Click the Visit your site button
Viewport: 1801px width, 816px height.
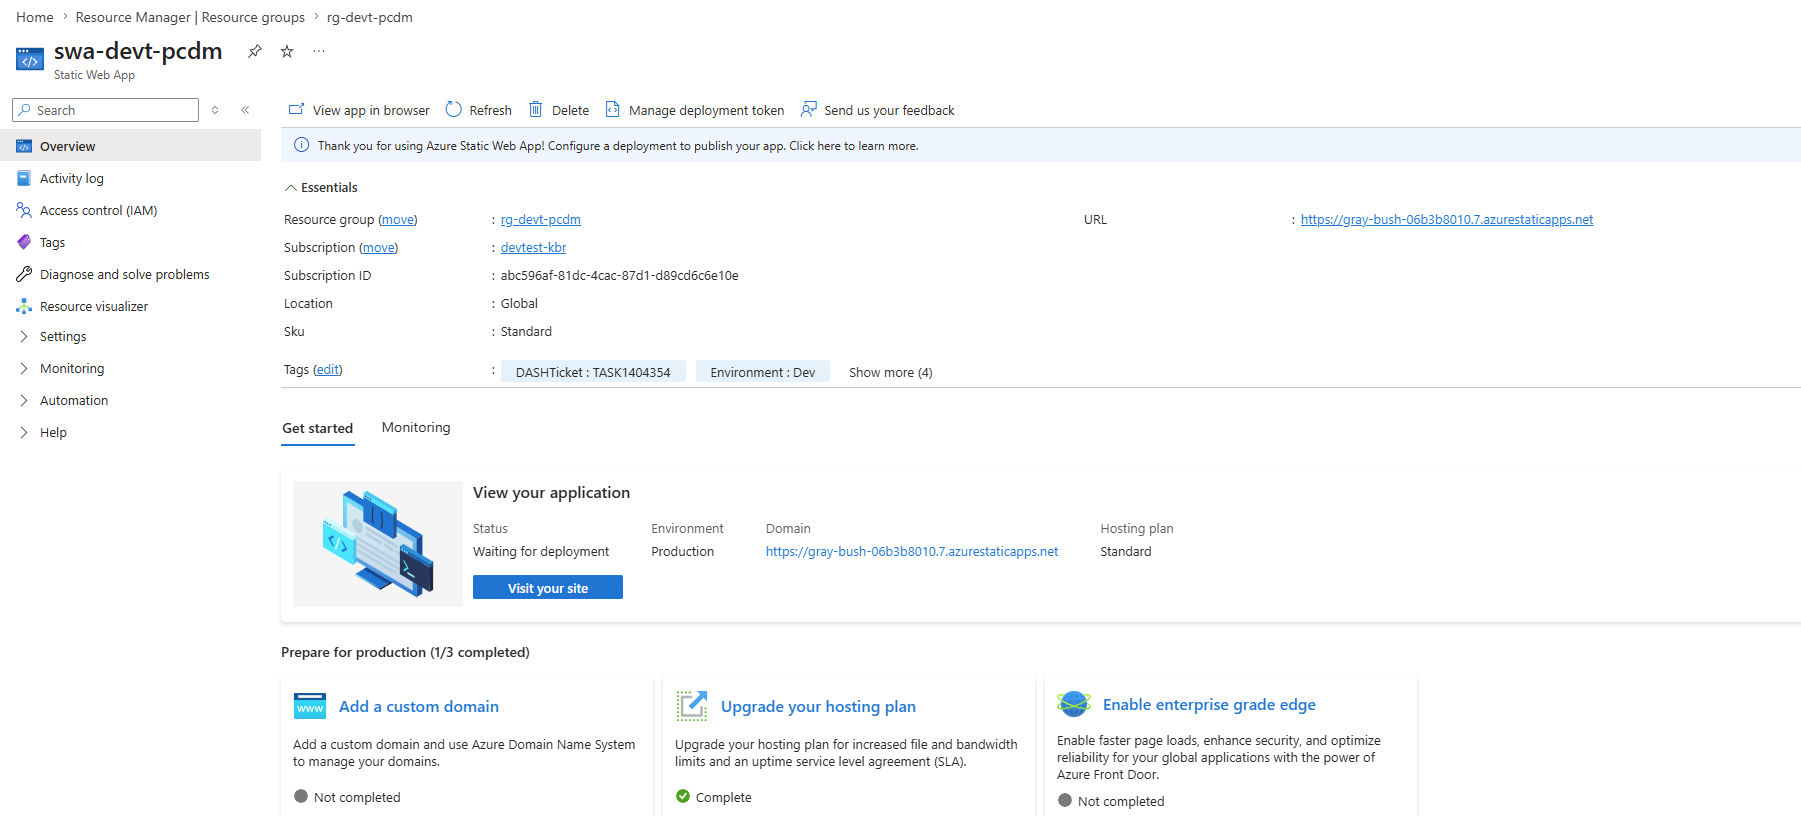[548, 587]
